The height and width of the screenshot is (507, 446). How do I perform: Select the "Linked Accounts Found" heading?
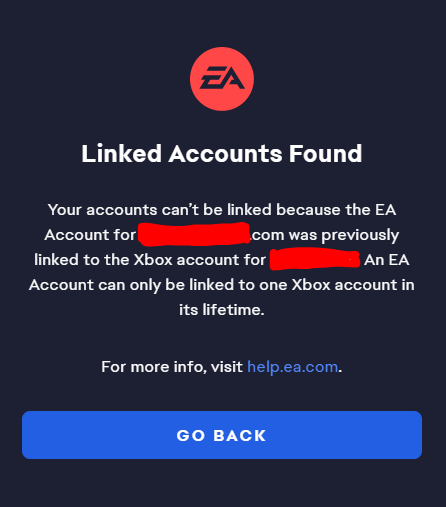(222, 154)
